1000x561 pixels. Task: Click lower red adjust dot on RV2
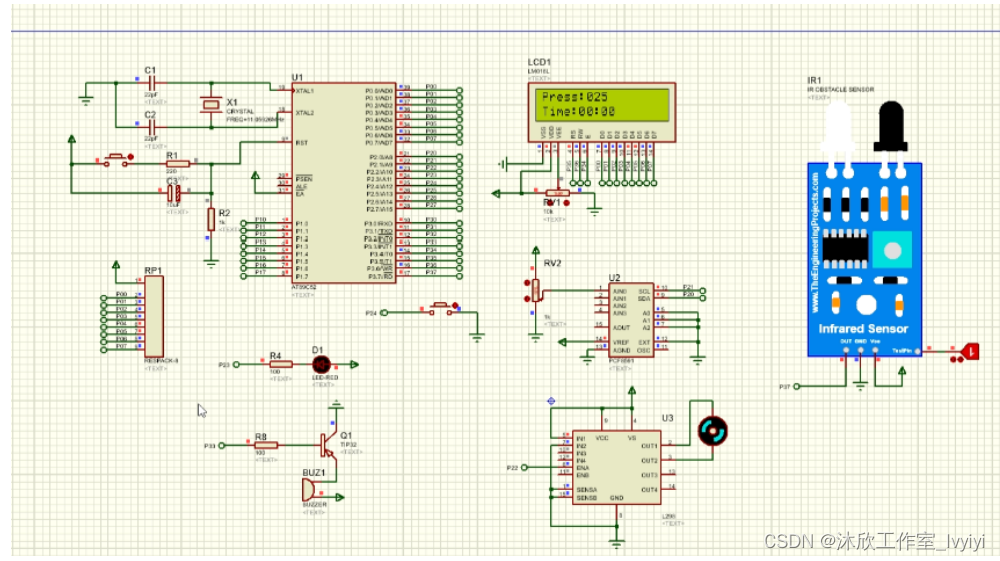(x=527, y=298)
